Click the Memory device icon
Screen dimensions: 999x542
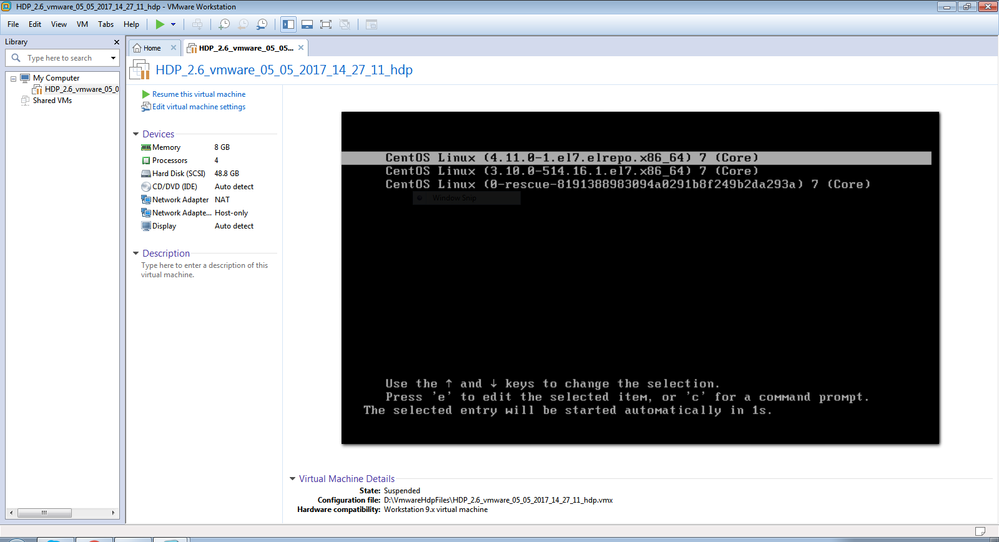click(x=146, y=147)
